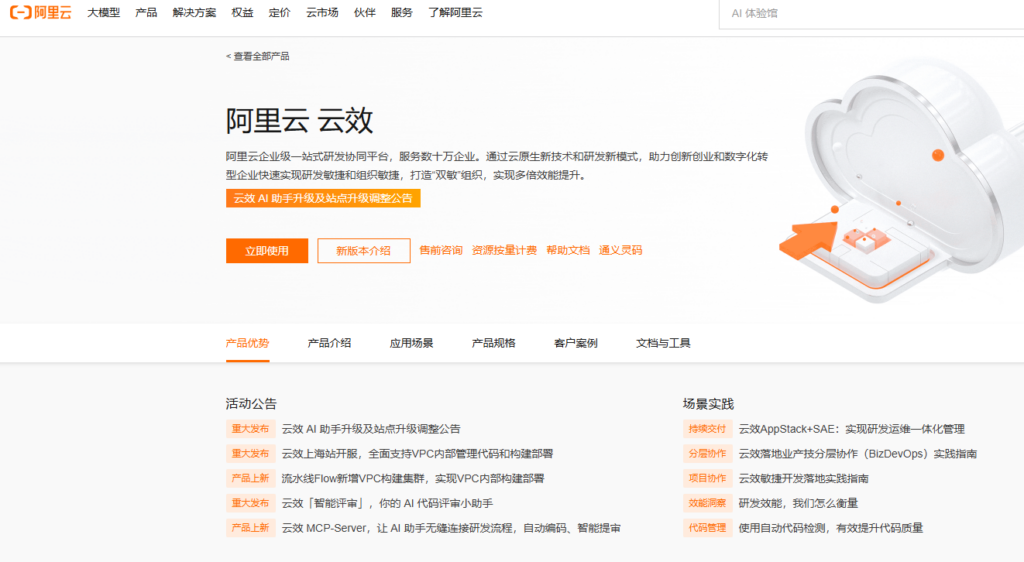Open 云效 MCP-Server announcement
The width and height of the screenshot is (1024, 562).
coord(451,528)
